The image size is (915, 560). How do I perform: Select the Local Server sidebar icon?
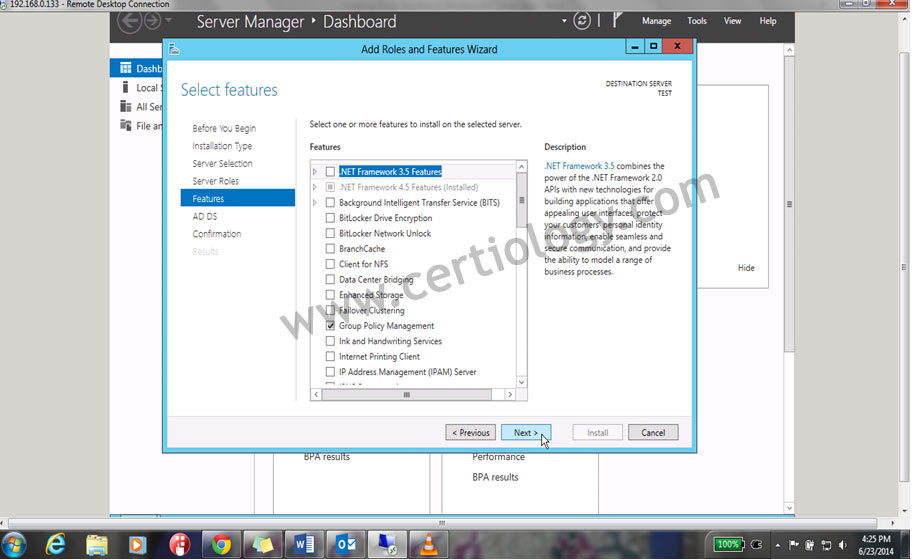click(125, 88)
